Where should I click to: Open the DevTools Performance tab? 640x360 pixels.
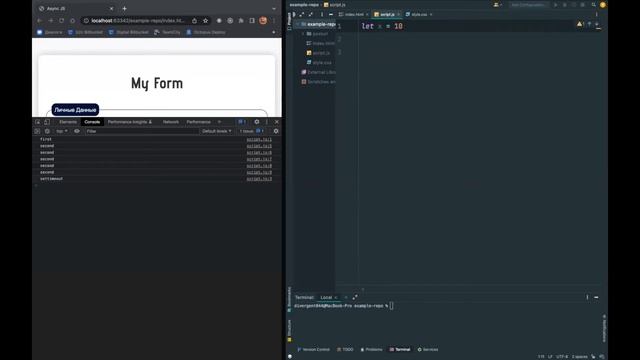click(x=198, y=122)
